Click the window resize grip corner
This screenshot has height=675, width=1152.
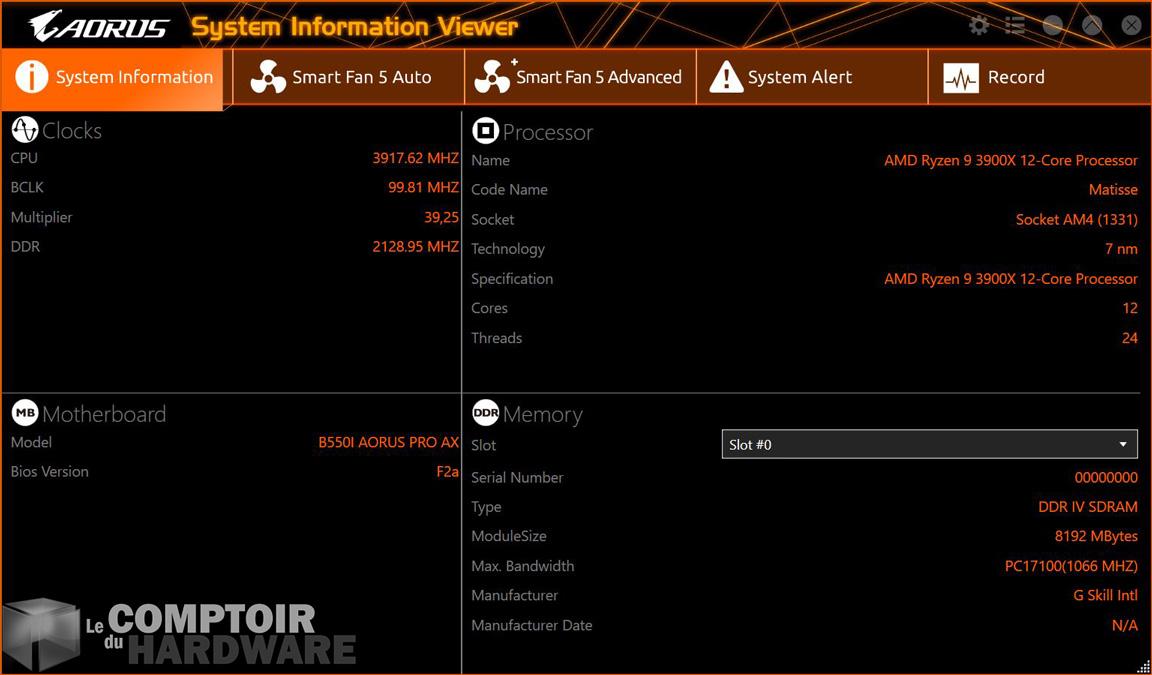[1143, 667]
